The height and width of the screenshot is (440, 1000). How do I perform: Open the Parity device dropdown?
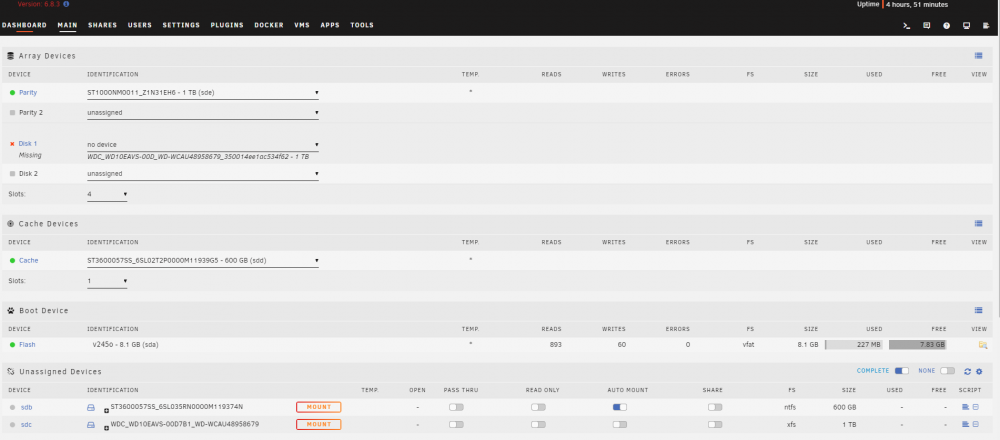click(x=203, y=93)
